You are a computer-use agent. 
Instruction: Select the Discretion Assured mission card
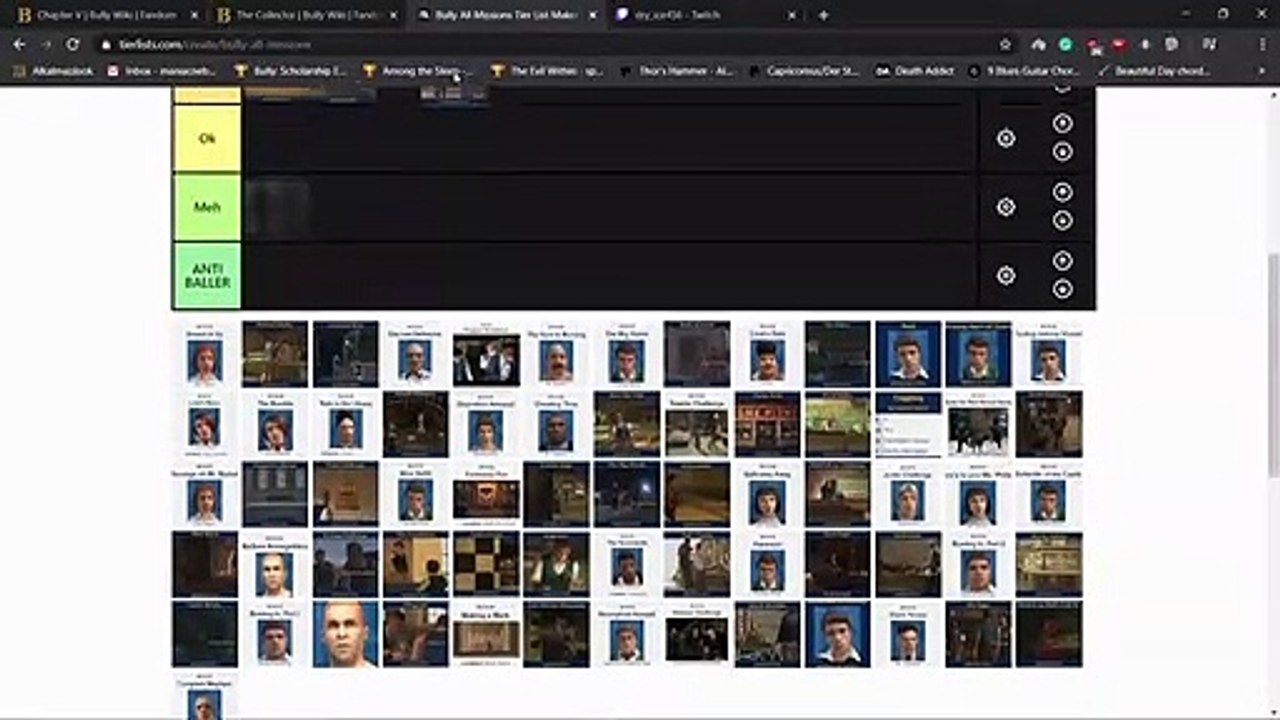tap(486, 424)
